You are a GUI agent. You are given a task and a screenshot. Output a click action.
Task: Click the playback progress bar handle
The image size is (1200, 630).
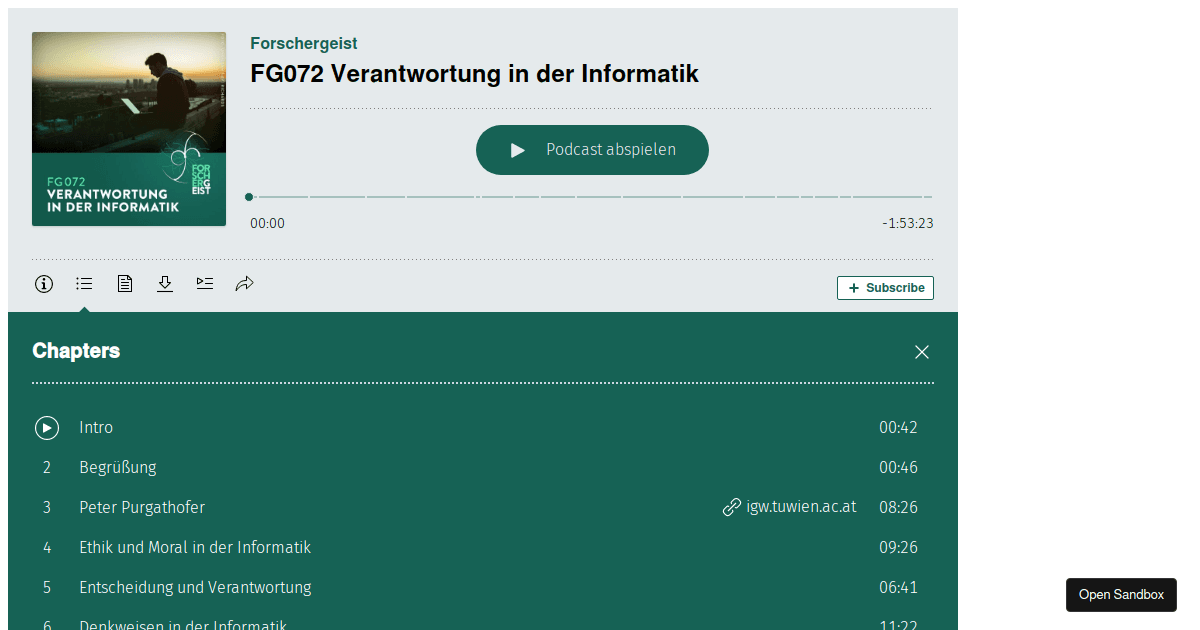pos(249,197)
